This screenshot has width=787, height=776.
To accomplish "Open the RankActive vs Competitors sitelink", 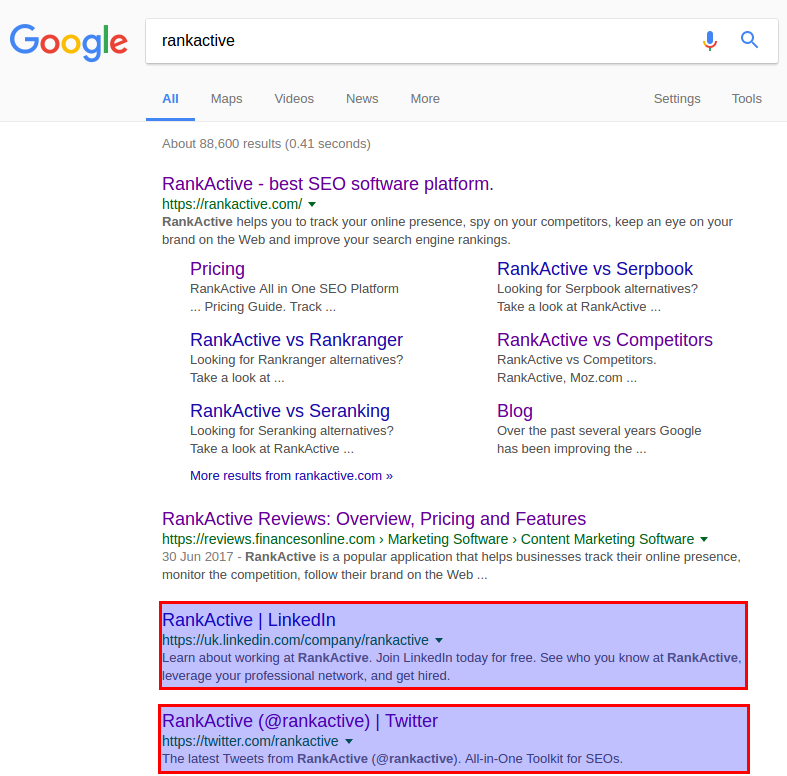I will tap(605, 340).
